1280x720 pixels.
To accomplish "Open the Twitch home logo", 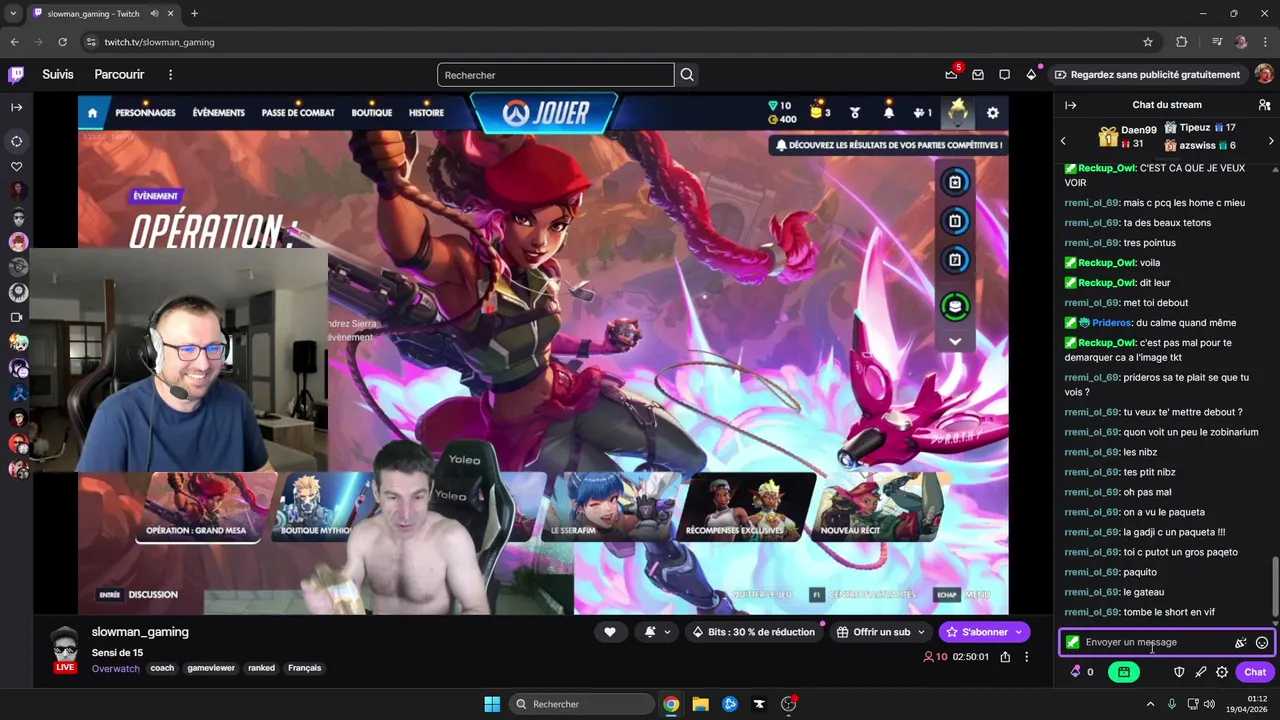I will [16, 75].
